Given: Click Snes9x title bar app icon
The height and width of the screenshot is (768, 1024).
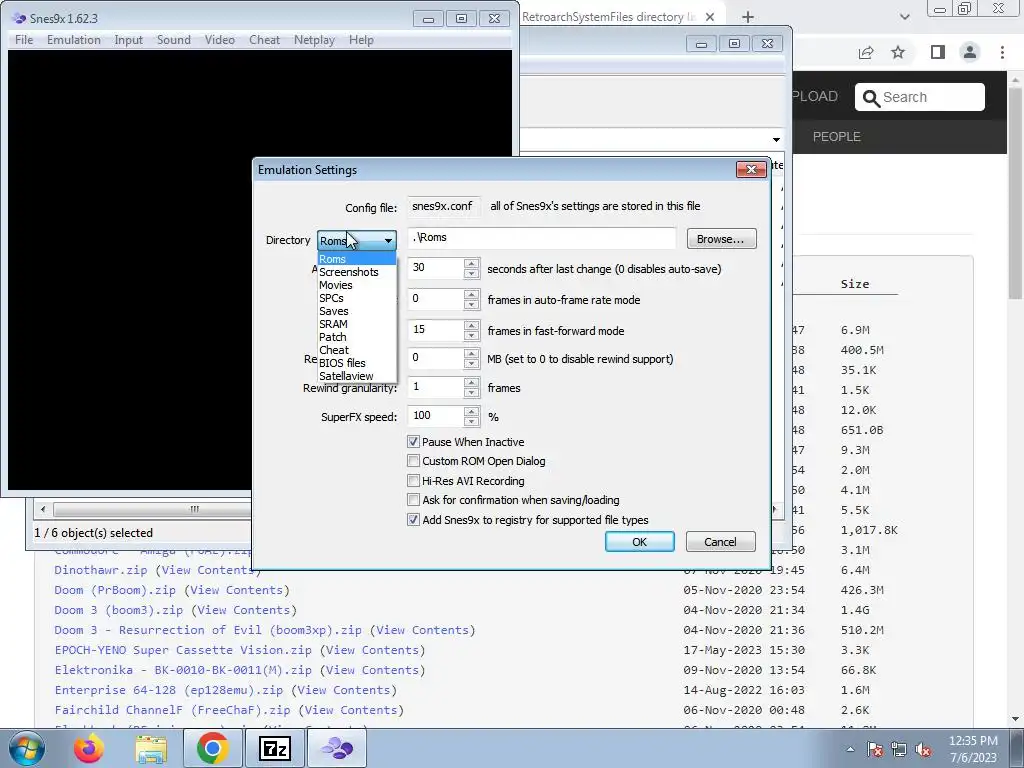Looking at the screenshot, I should (x=20, y=18).
